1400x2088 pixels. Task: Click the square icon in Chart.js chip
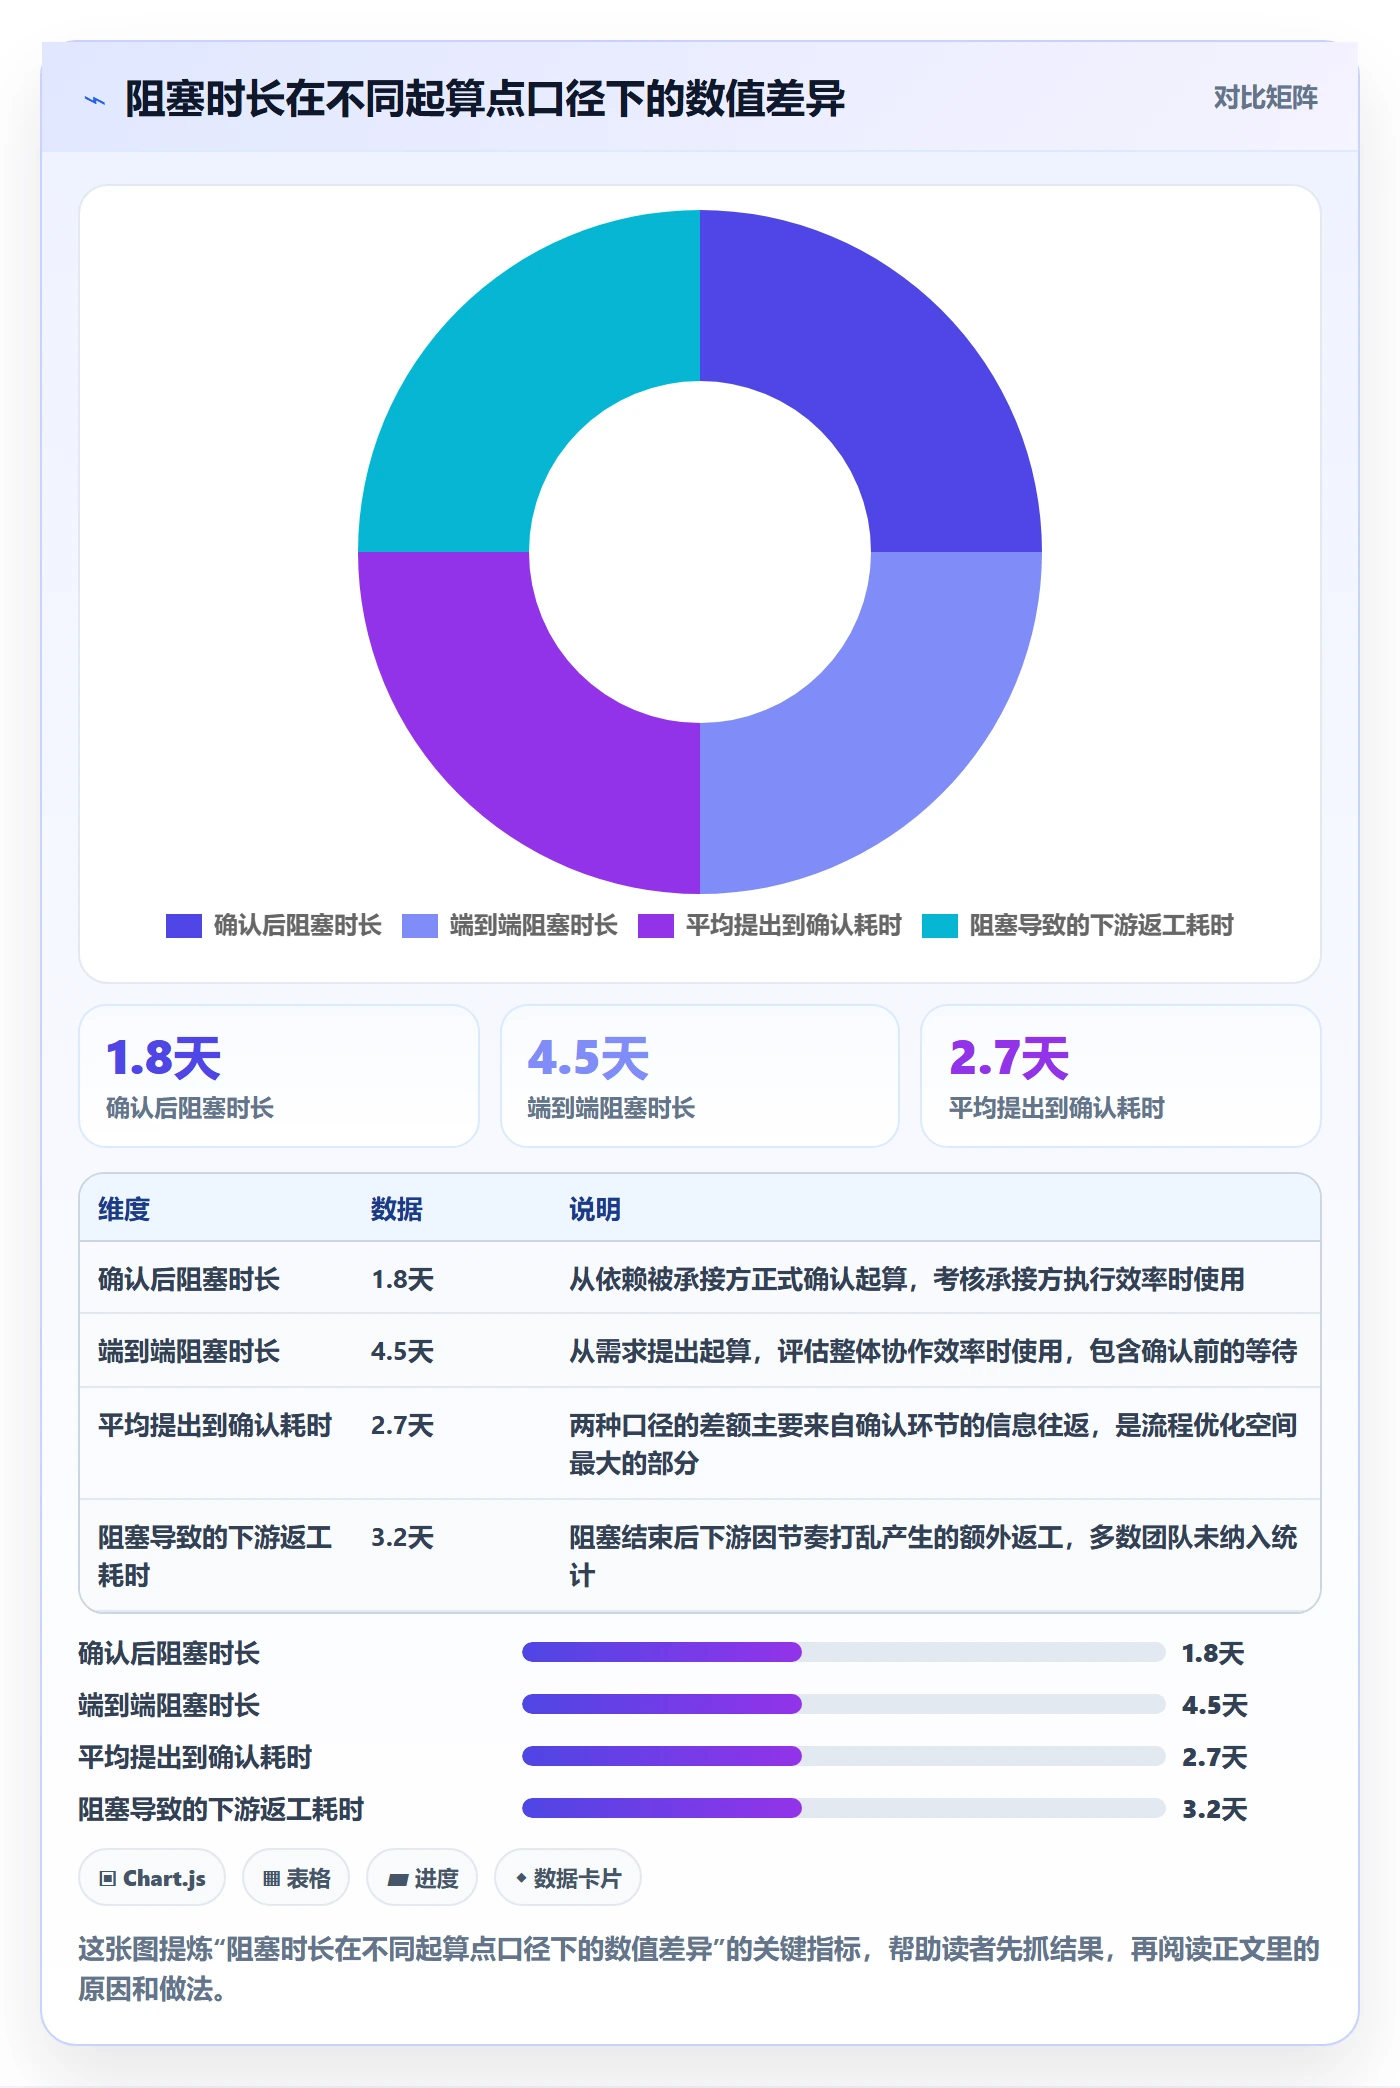tap(108, 1879)
